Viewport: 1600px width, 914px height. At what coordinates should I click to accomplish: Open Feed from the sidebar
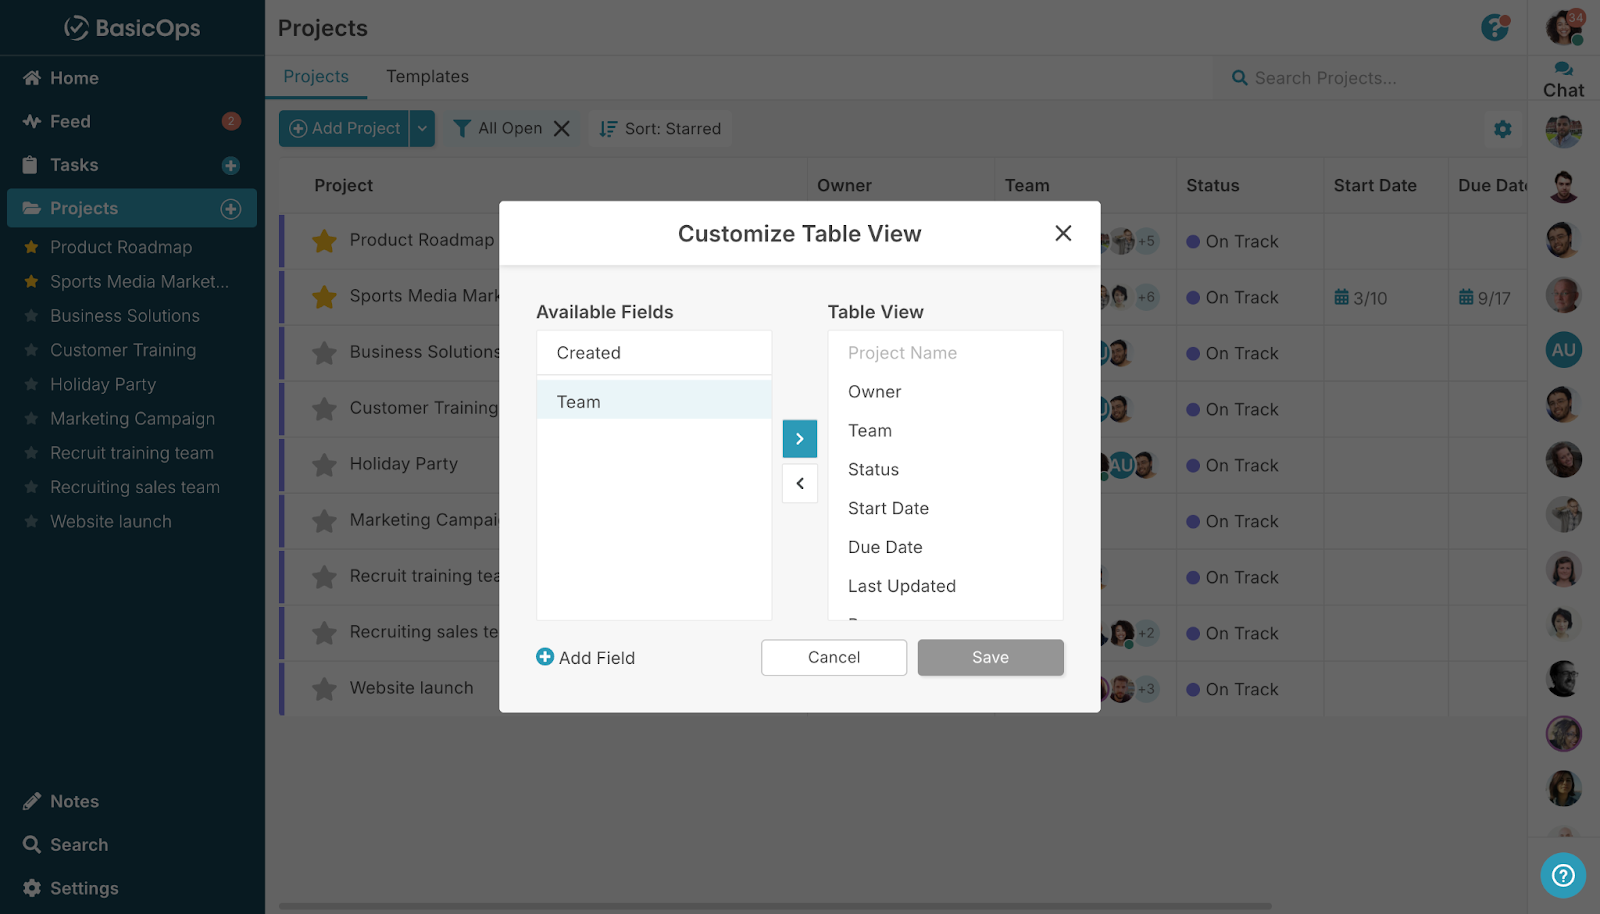pos(70,121)
